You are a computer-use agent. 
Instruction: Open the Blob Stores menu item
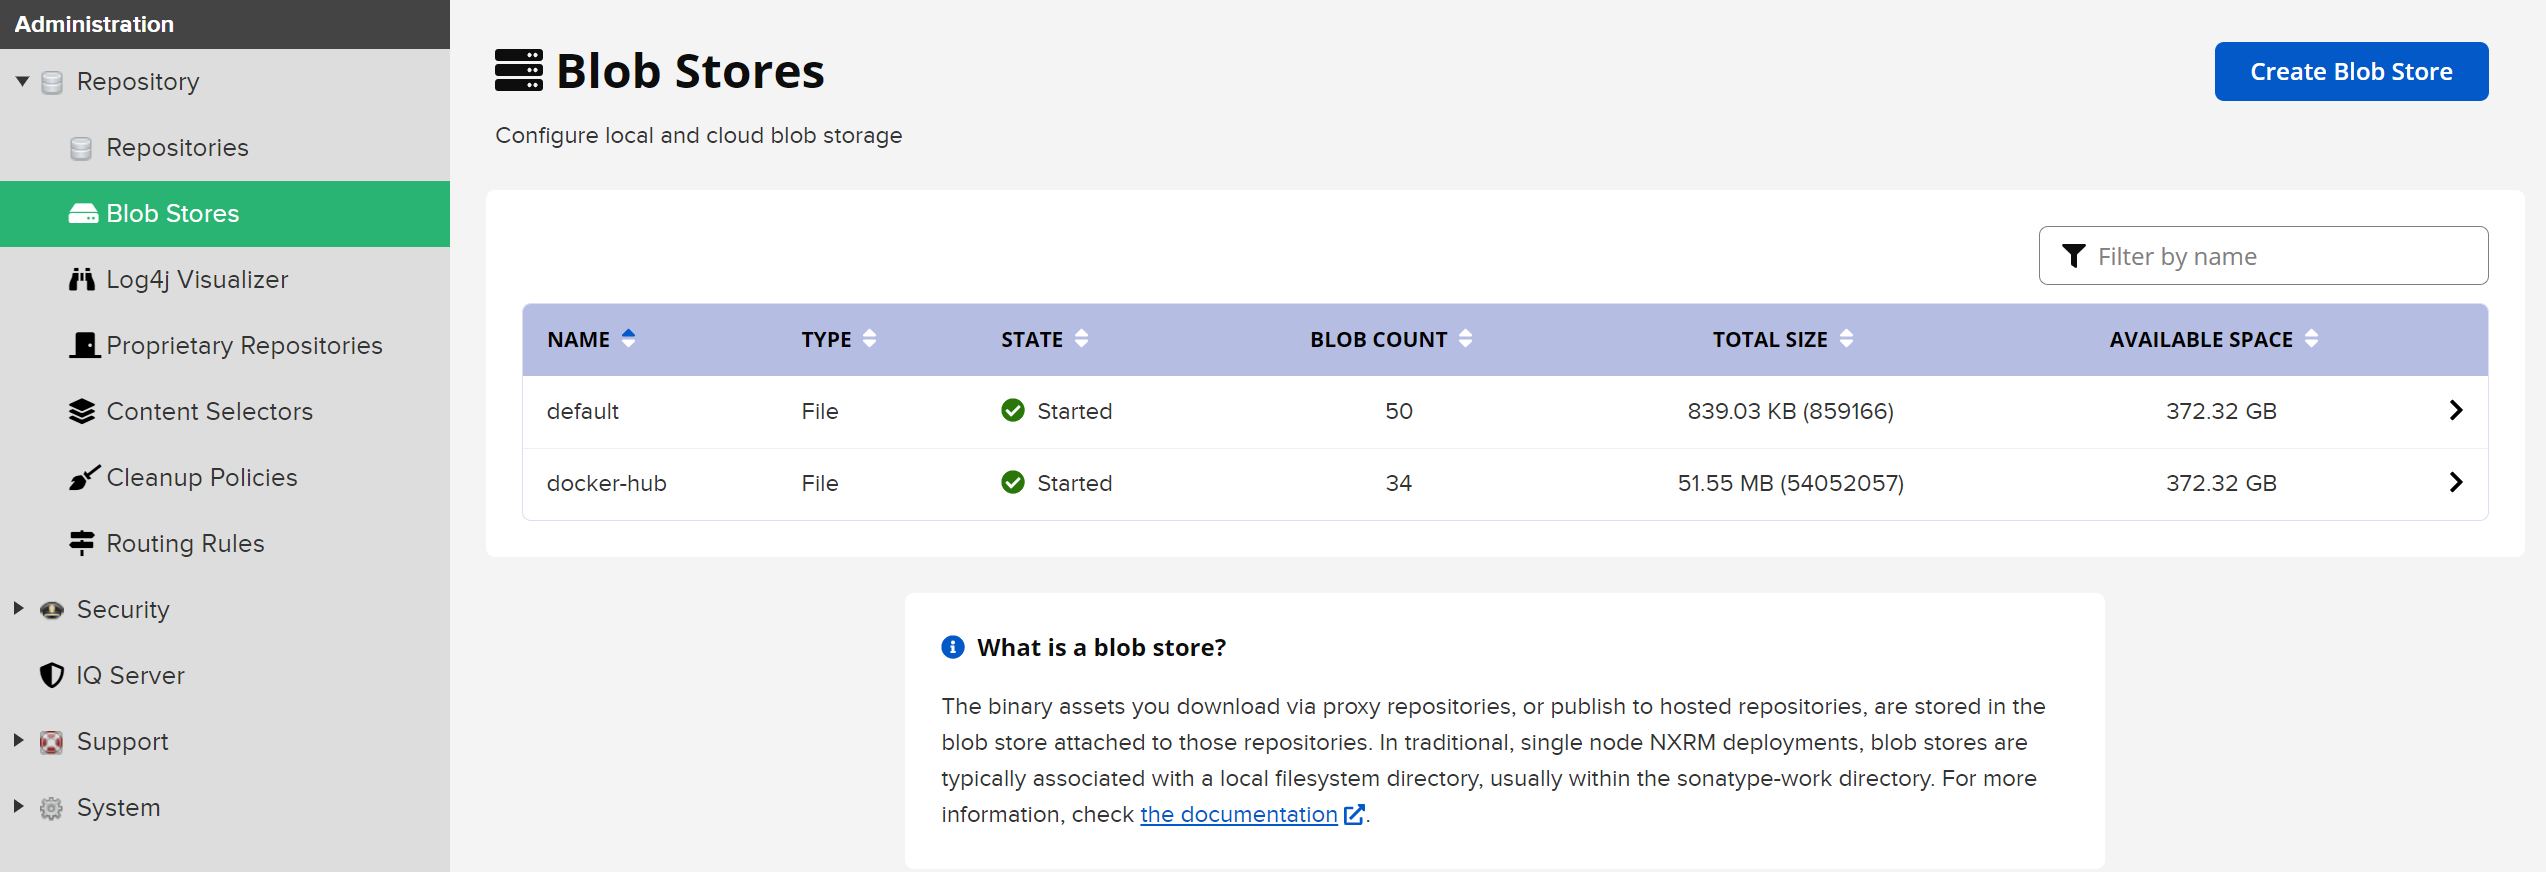coord(172,213)
